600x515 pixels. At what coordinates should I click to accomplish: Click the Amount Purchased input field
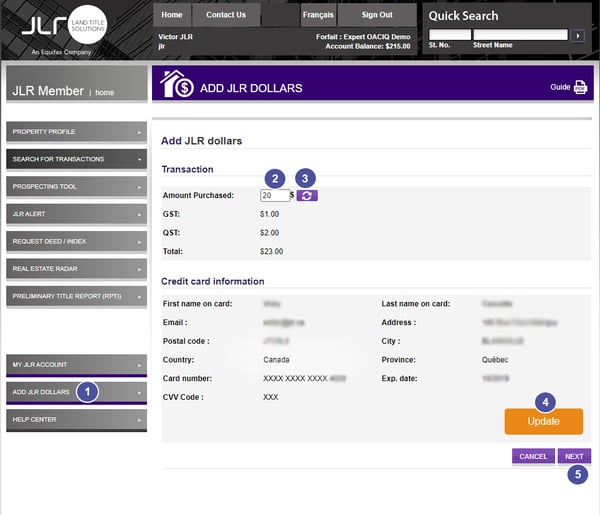click(x=274, y=196)
